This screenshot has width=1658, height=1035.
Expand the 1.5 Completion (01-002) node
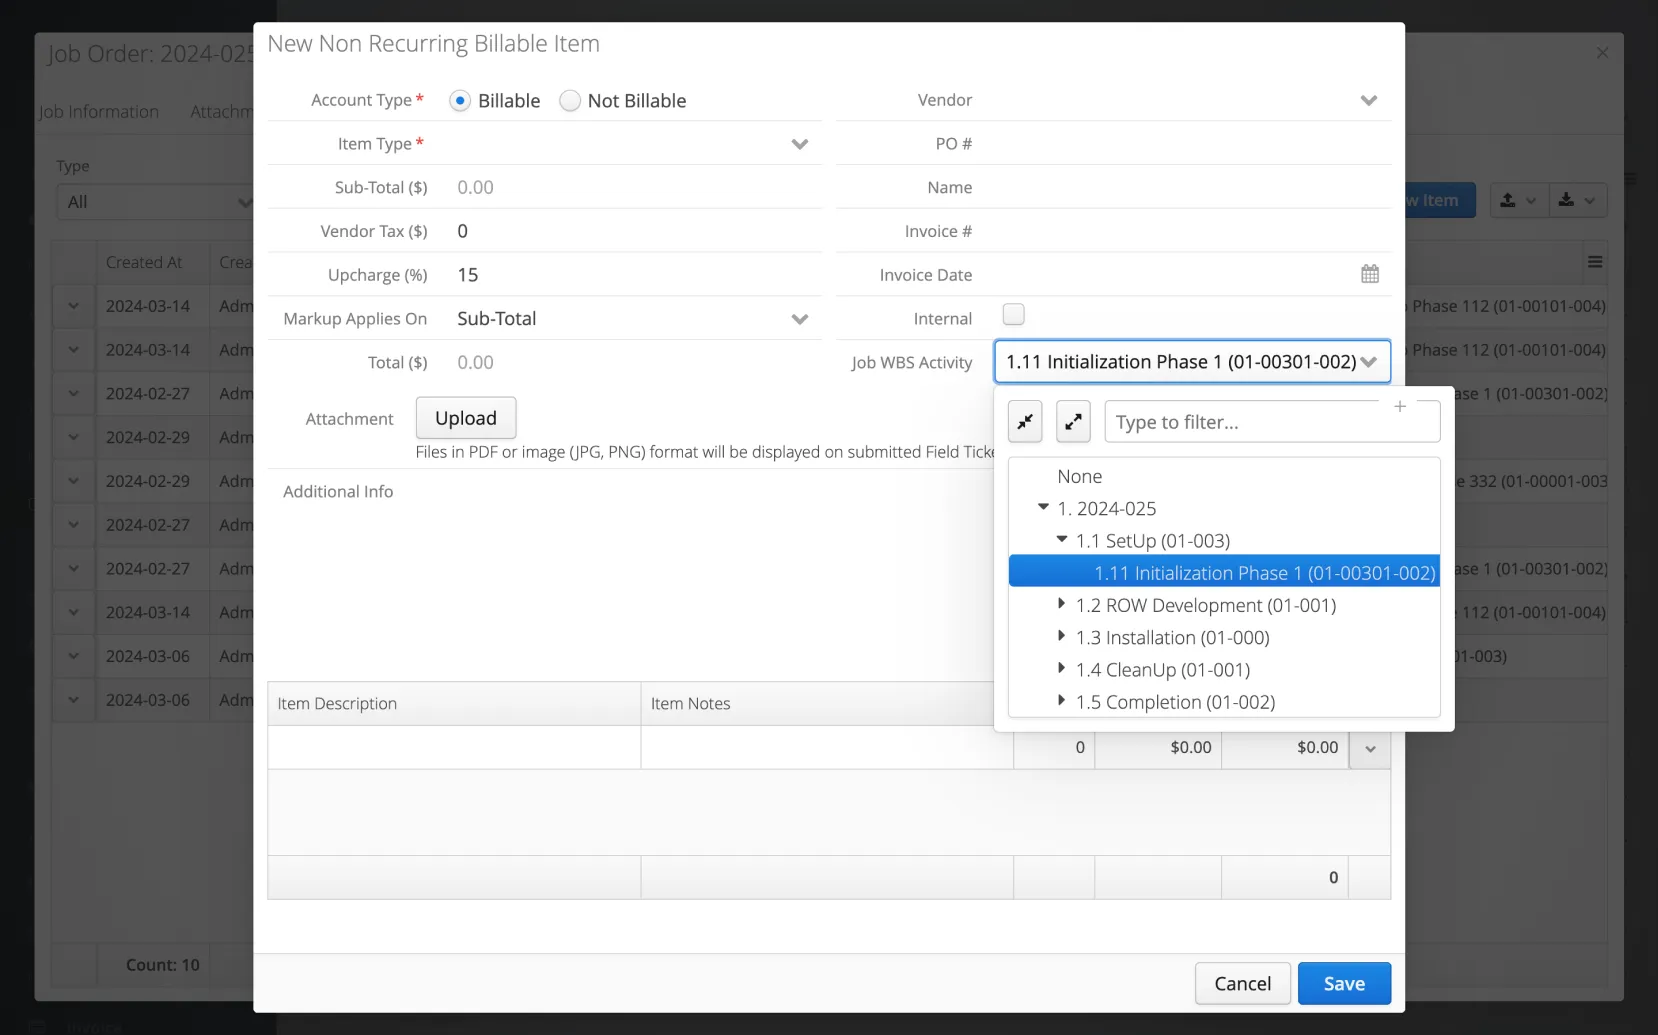[1061, 700]
